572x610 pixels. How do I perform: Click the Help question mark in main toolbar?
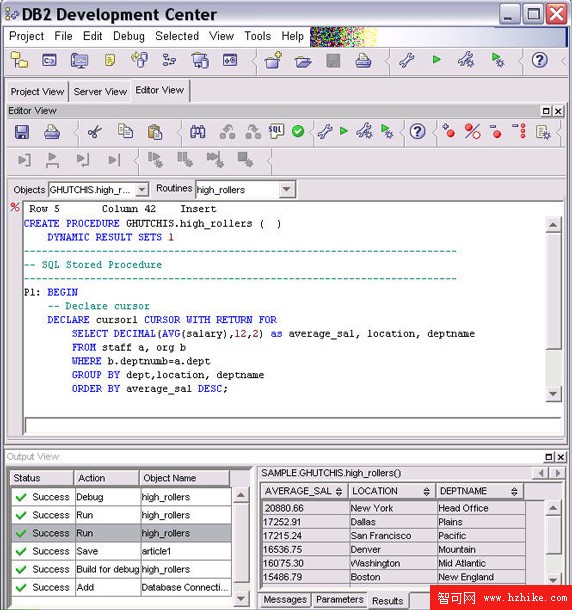tap(540, 60)
